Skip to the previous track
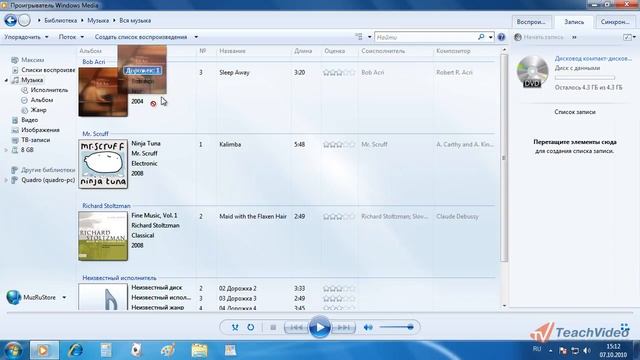Viewport: 640px width, 360px height. click(x=296, y=327)
